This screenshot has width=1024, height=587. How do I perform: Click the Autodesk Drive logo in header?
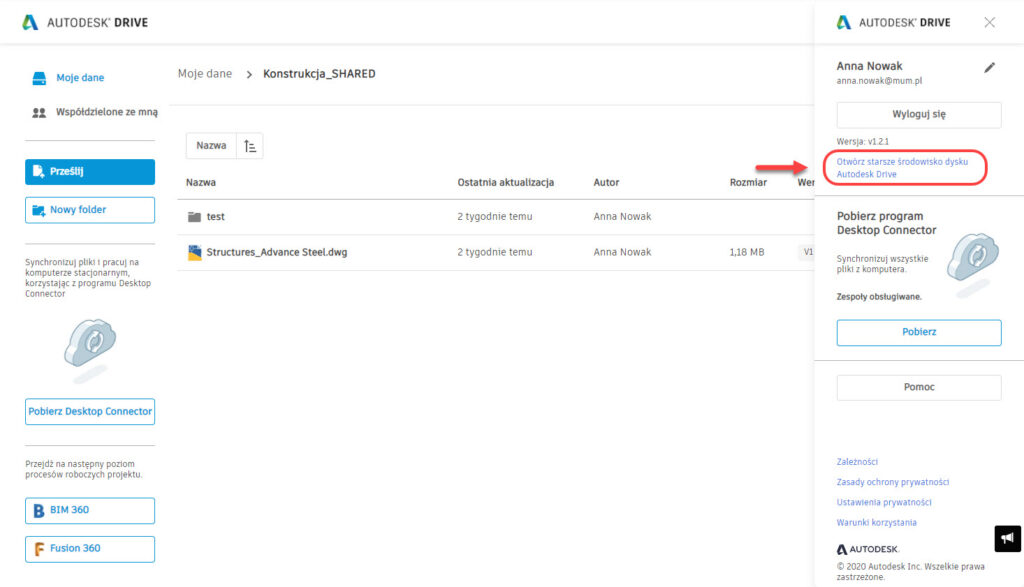point(85,22)
